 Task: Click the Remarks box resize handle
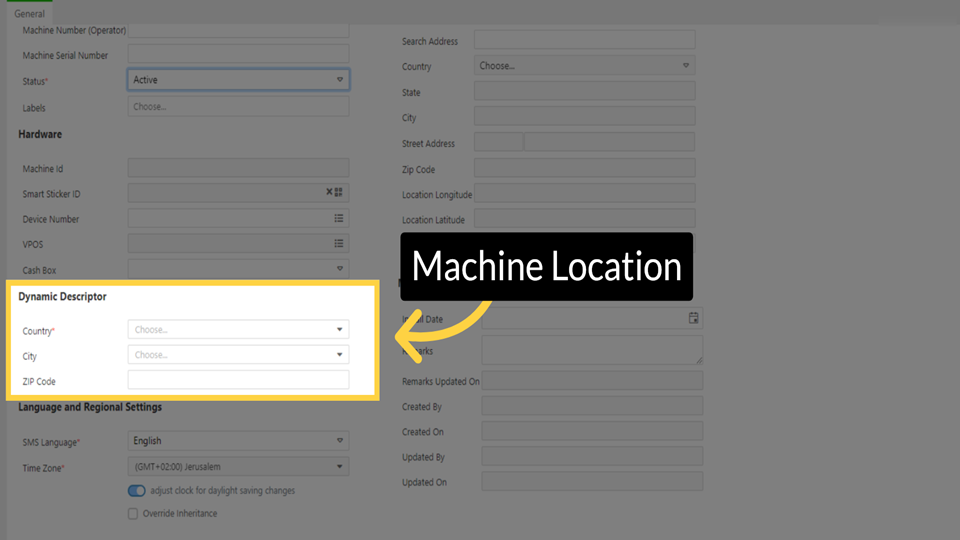pyautogui.click(x=698, y=359)
